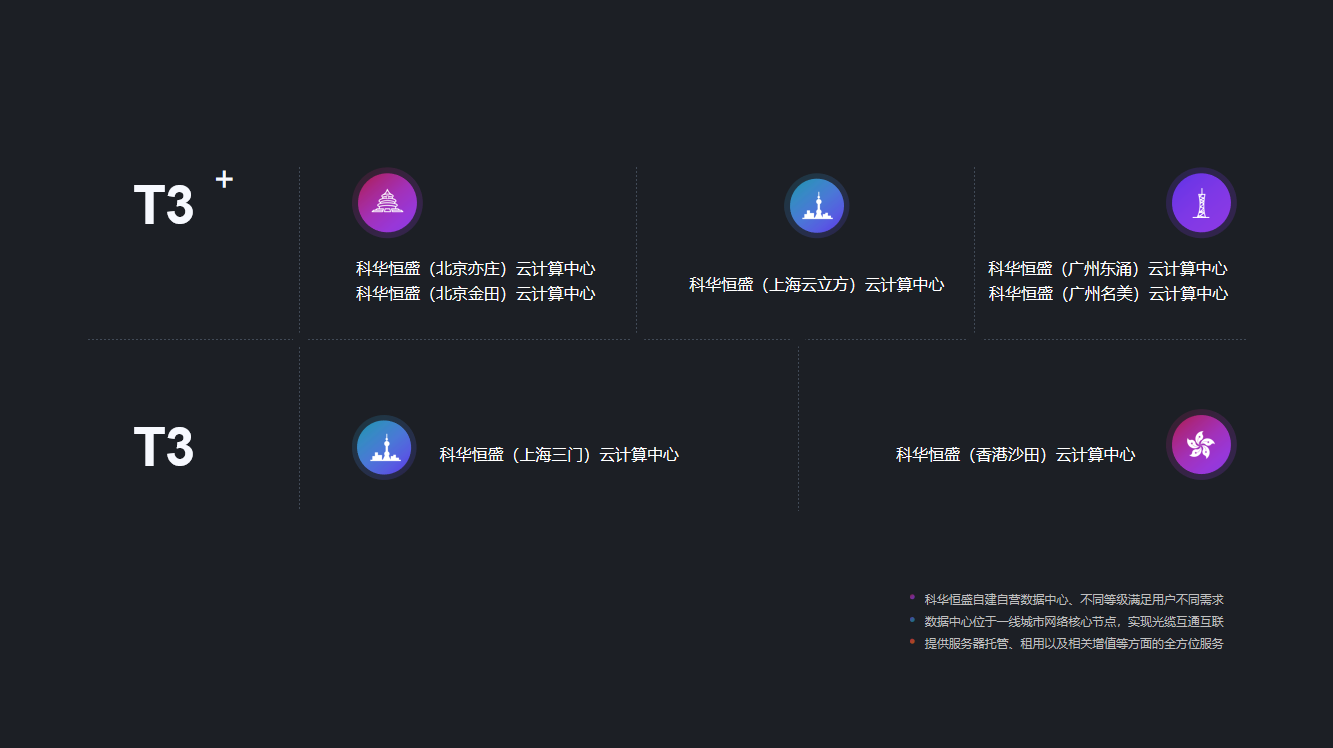Select 科华恒盛（香港沙田）云计算中心
Image resolution: width=1333 pixels, height=748 pixels.
coord(1015,455)
